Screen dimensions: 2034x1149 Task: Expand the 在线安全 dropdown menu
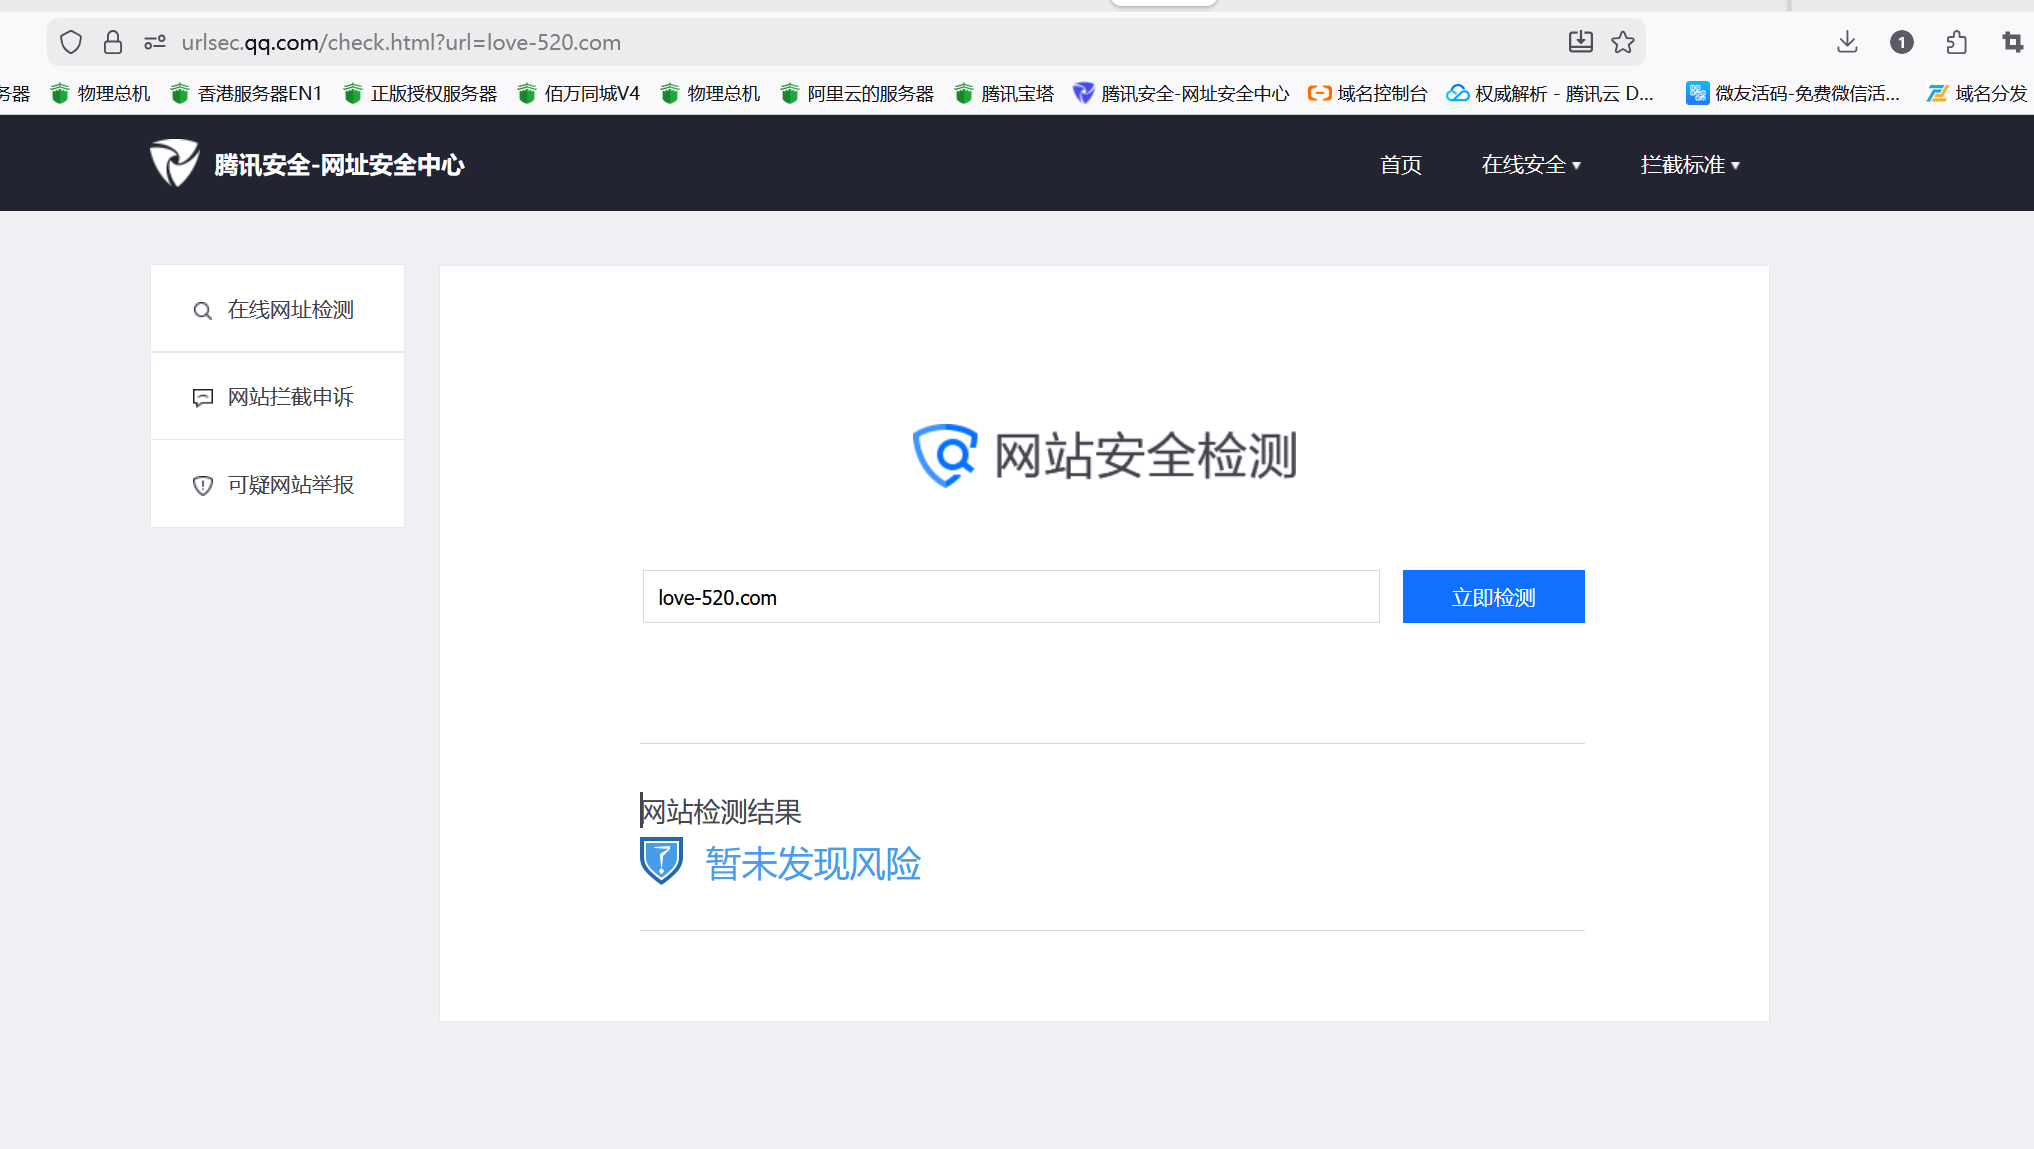point(1530,165)
